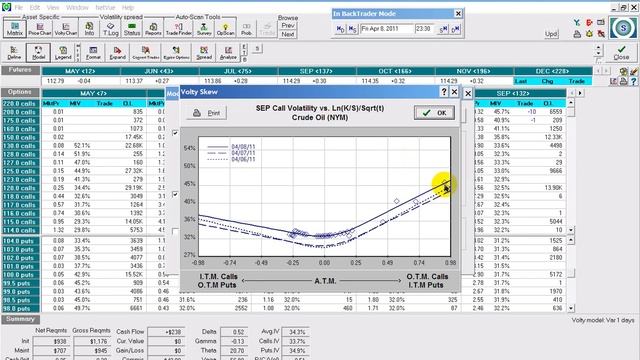Click puts section scrollbar down arrow
This screenshot has width=640, height=360.
click(x=571, y=308)
